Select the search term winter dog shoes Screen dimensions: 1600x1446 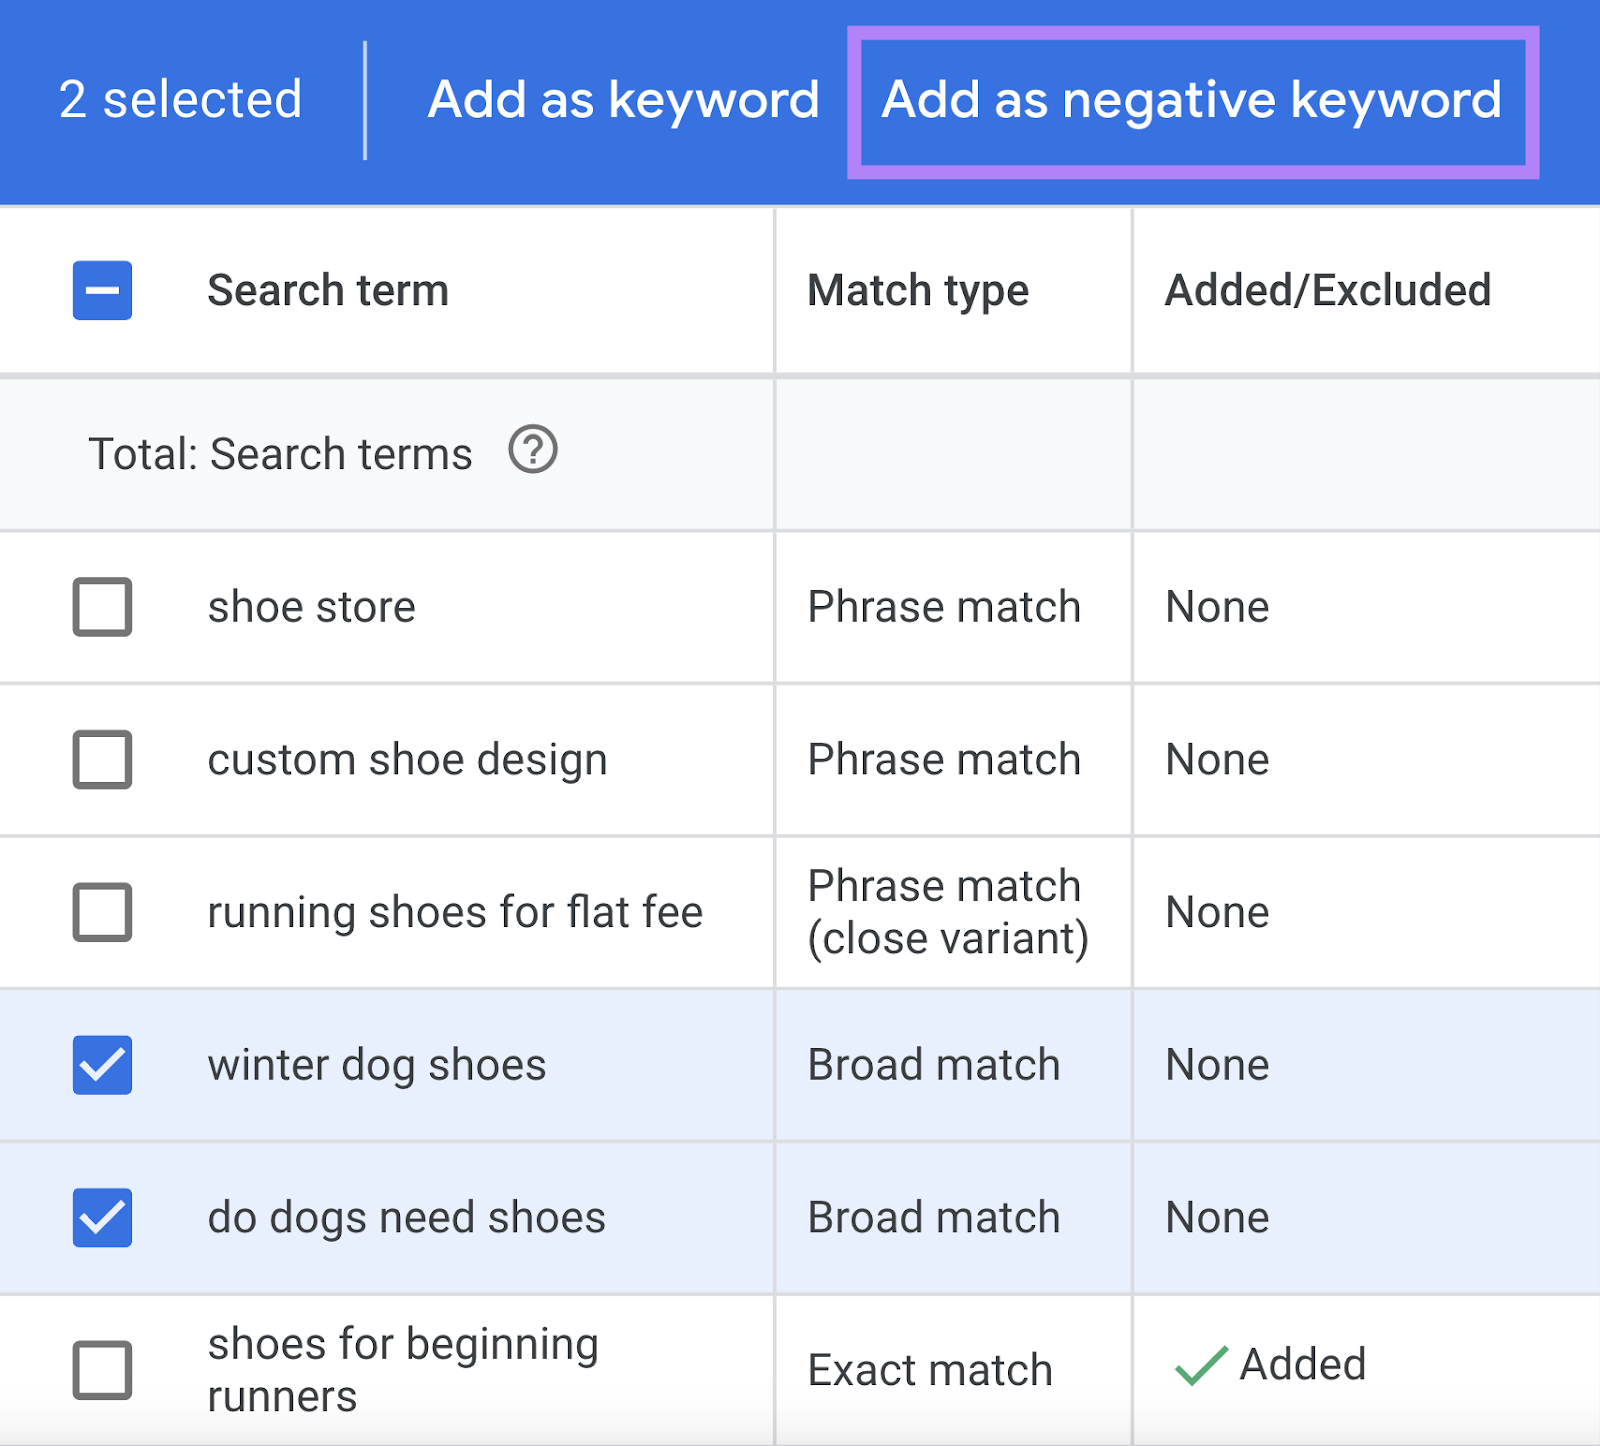(x=377, y=1066)
